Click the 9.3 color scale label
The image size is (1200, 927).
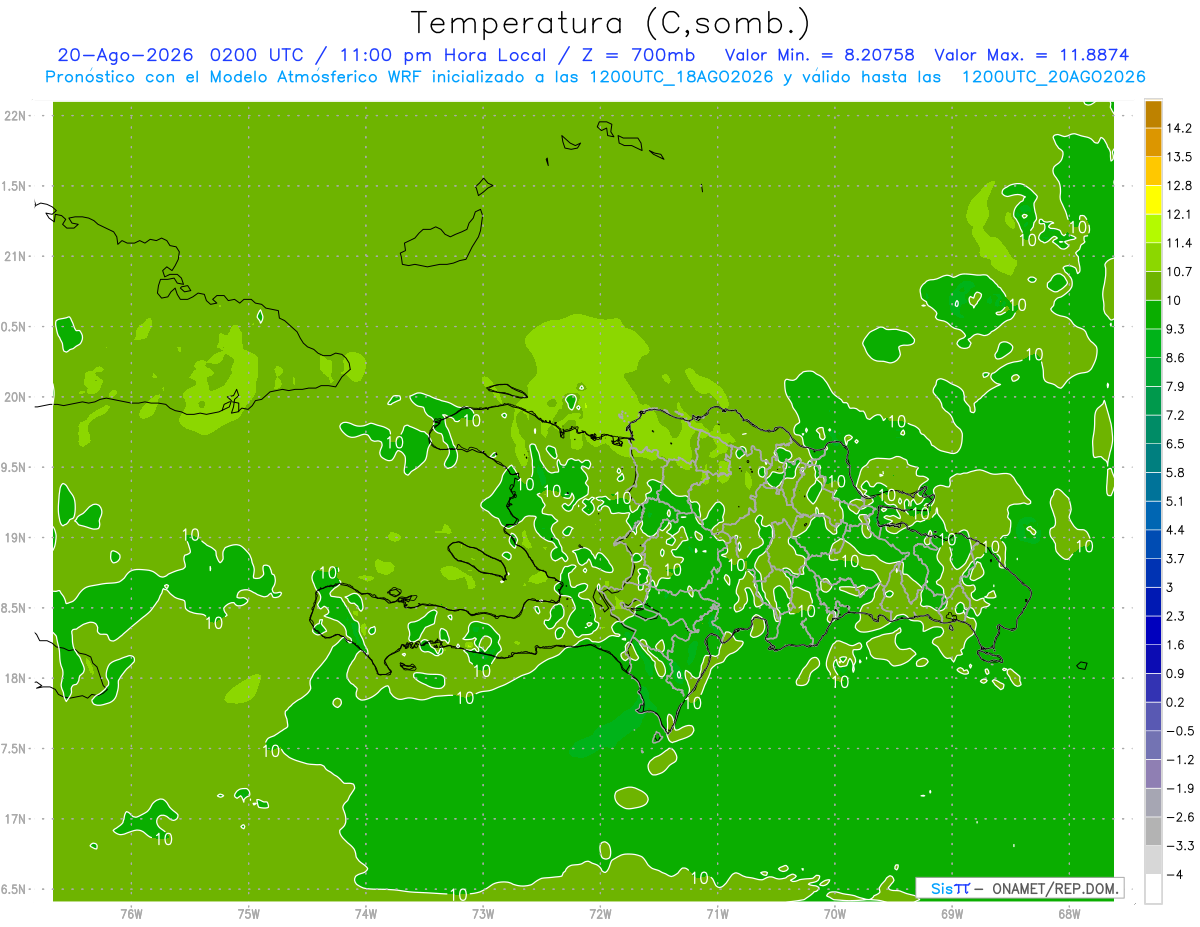tap(1176, 329)
